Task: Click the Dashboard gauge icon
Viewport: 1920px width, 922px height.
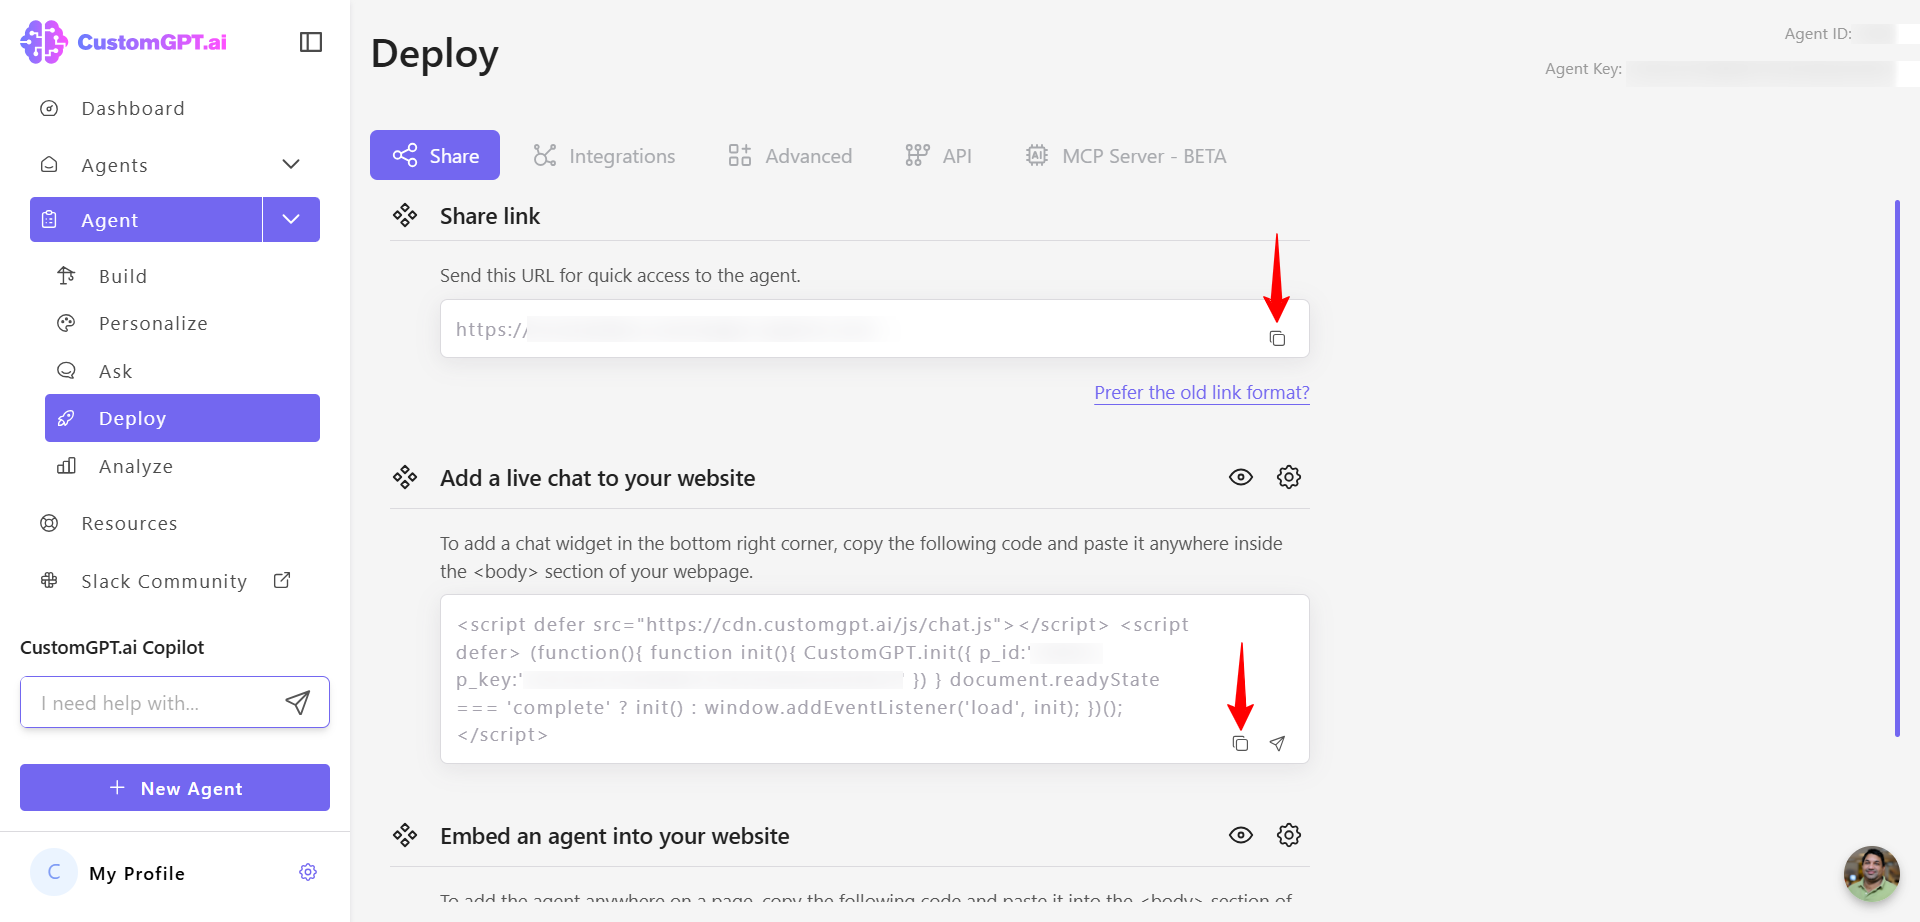Action: 49,108
